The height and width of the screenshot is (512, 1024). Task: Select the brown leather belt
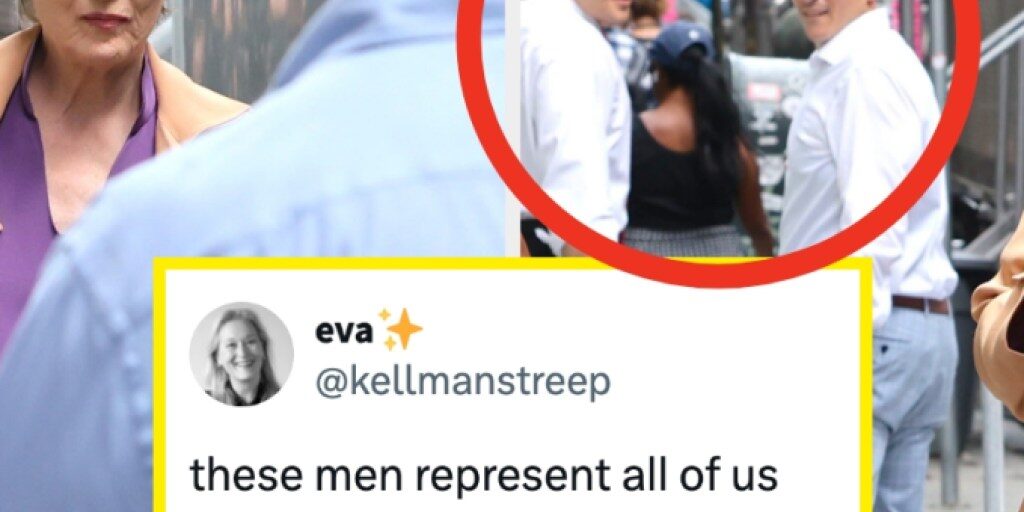point(921,304)
